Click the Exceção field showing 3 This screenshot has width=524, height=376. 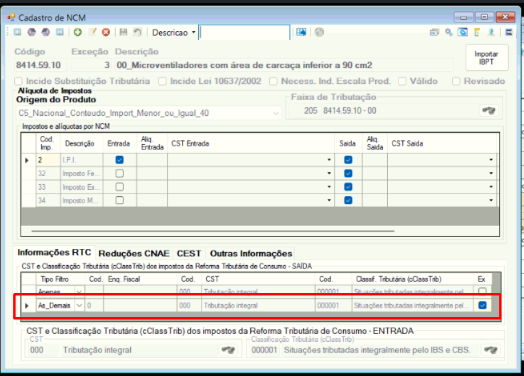(x=91, y=65)
